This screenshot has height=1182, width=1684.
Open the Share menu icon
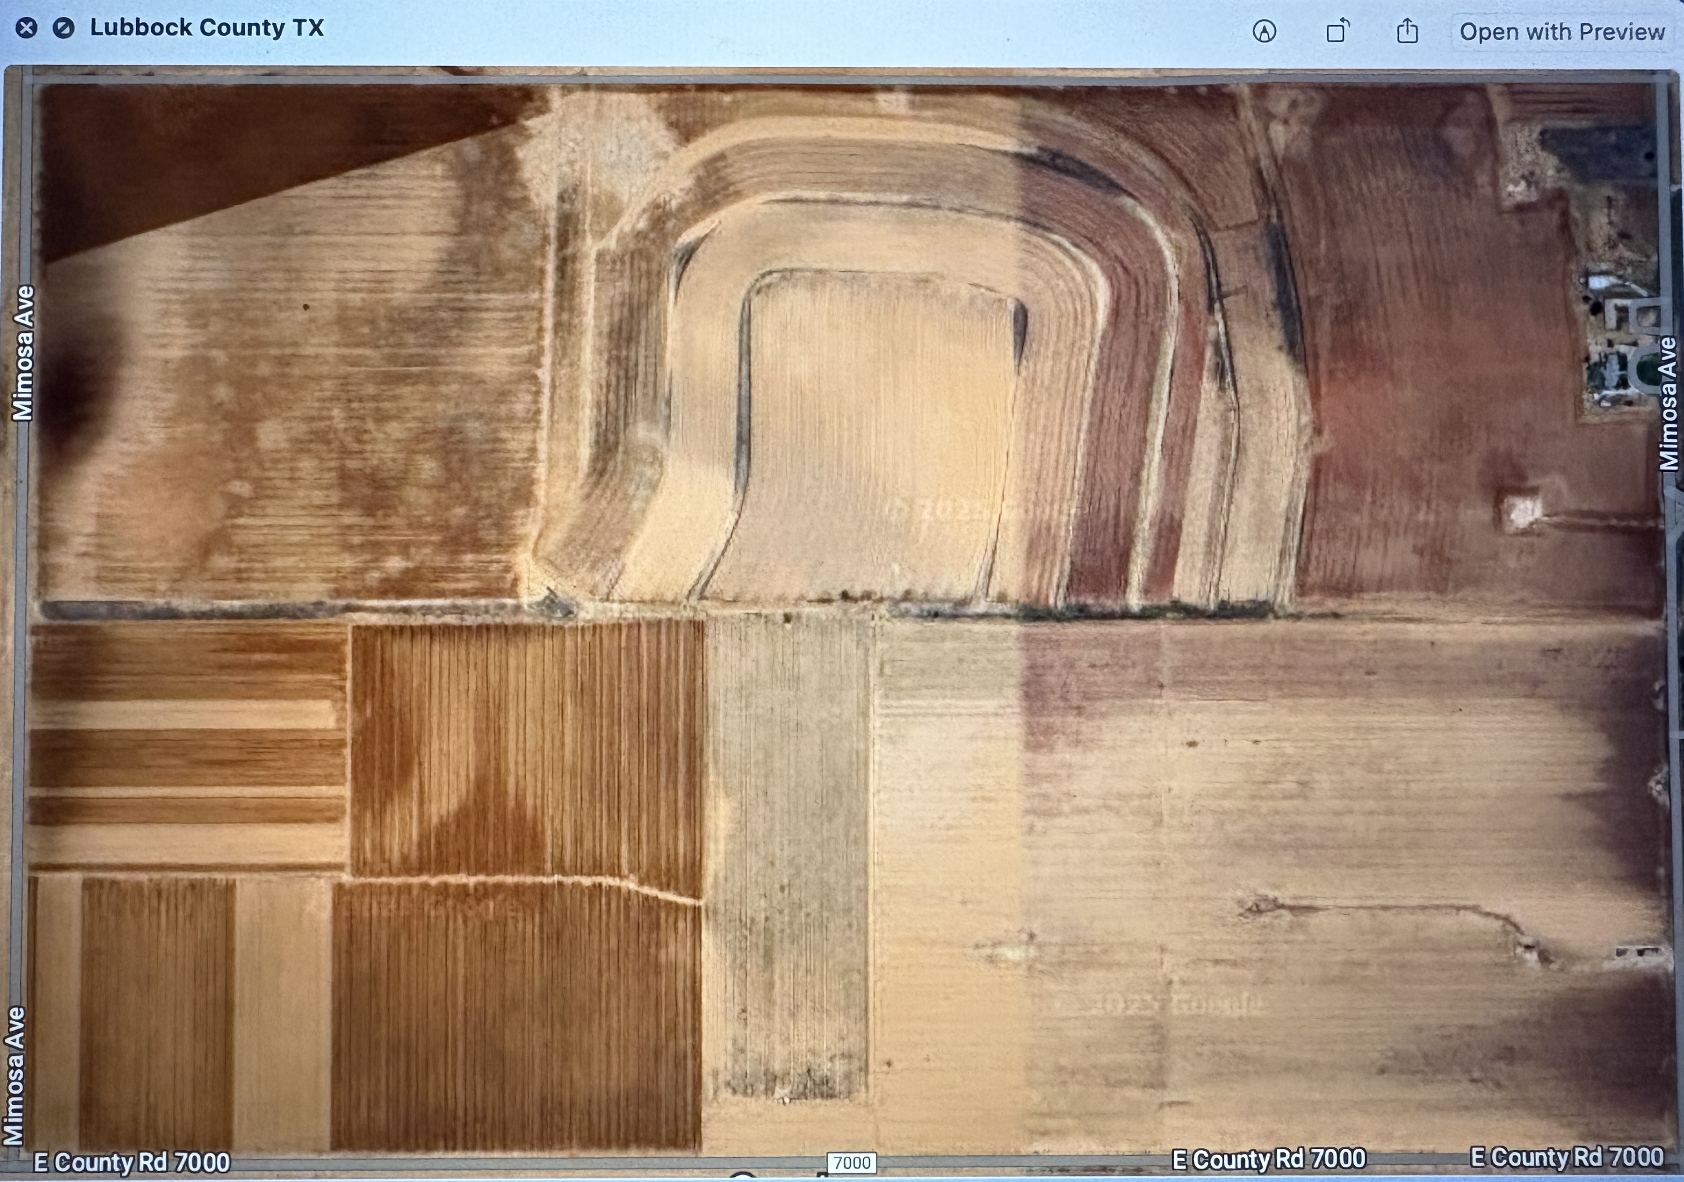pyautogui.click(x=1407, y=31)
